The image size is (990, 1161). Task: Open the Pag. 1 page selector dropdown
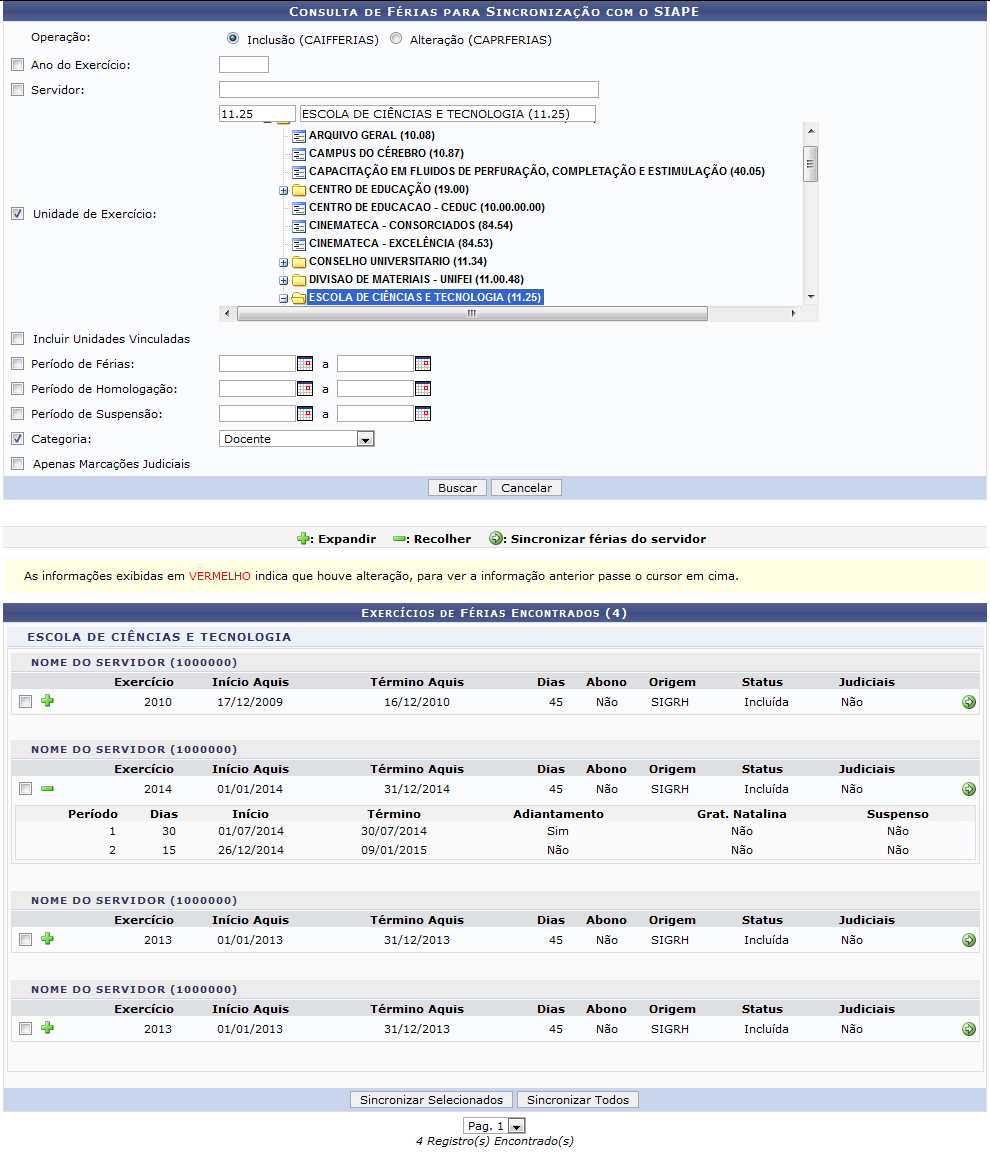click(x=516, y=1126)
